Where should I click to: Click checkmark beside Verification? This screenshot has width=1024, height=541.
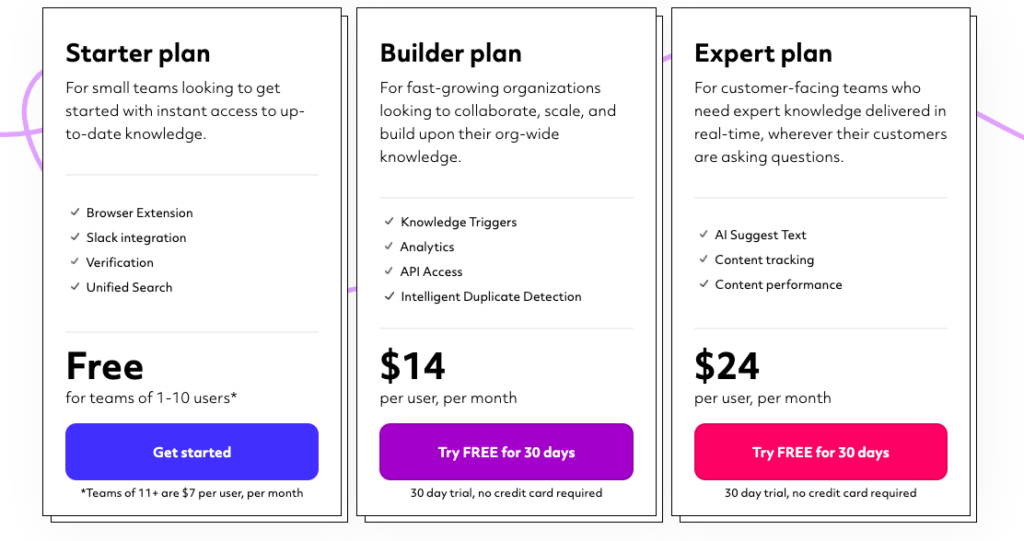75,261
